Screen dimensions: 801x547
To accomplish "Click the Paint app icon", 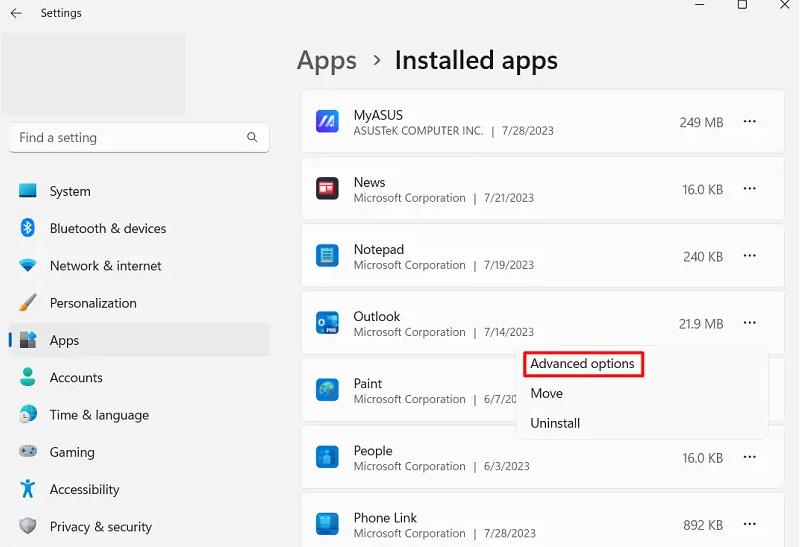I will pos(327,390).
